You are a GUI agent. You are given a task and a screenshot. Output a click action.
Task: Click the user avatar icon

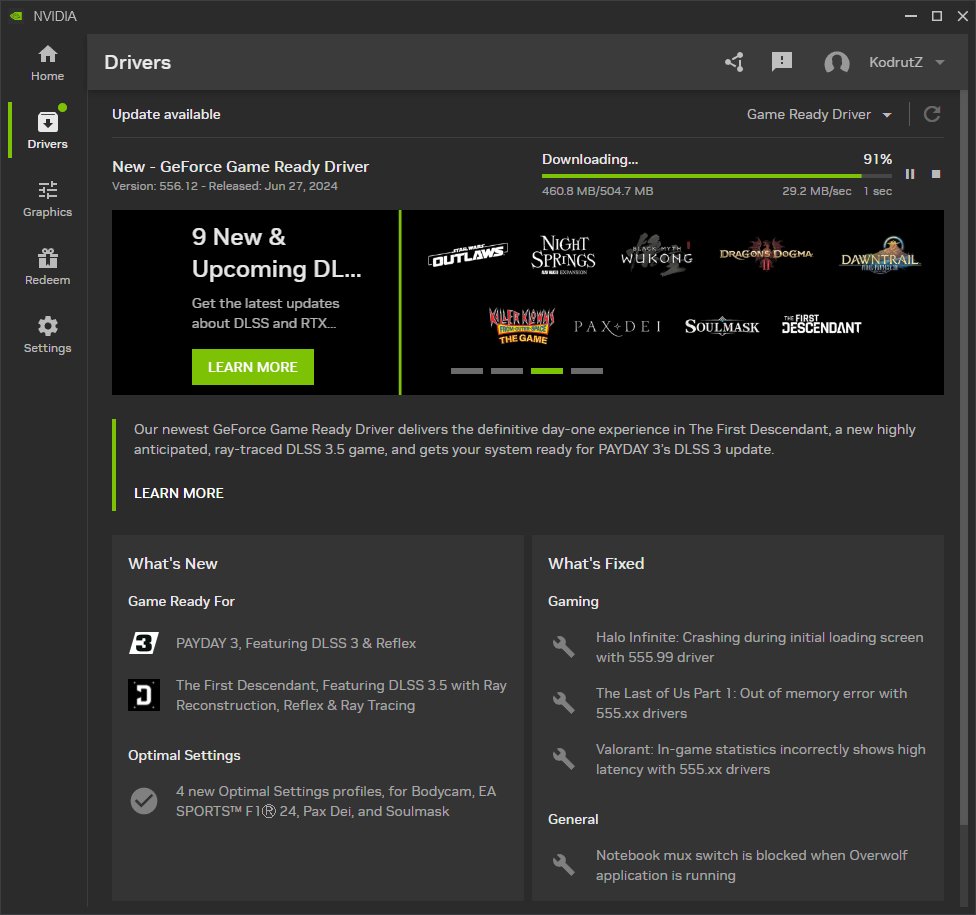coord(837,62)
